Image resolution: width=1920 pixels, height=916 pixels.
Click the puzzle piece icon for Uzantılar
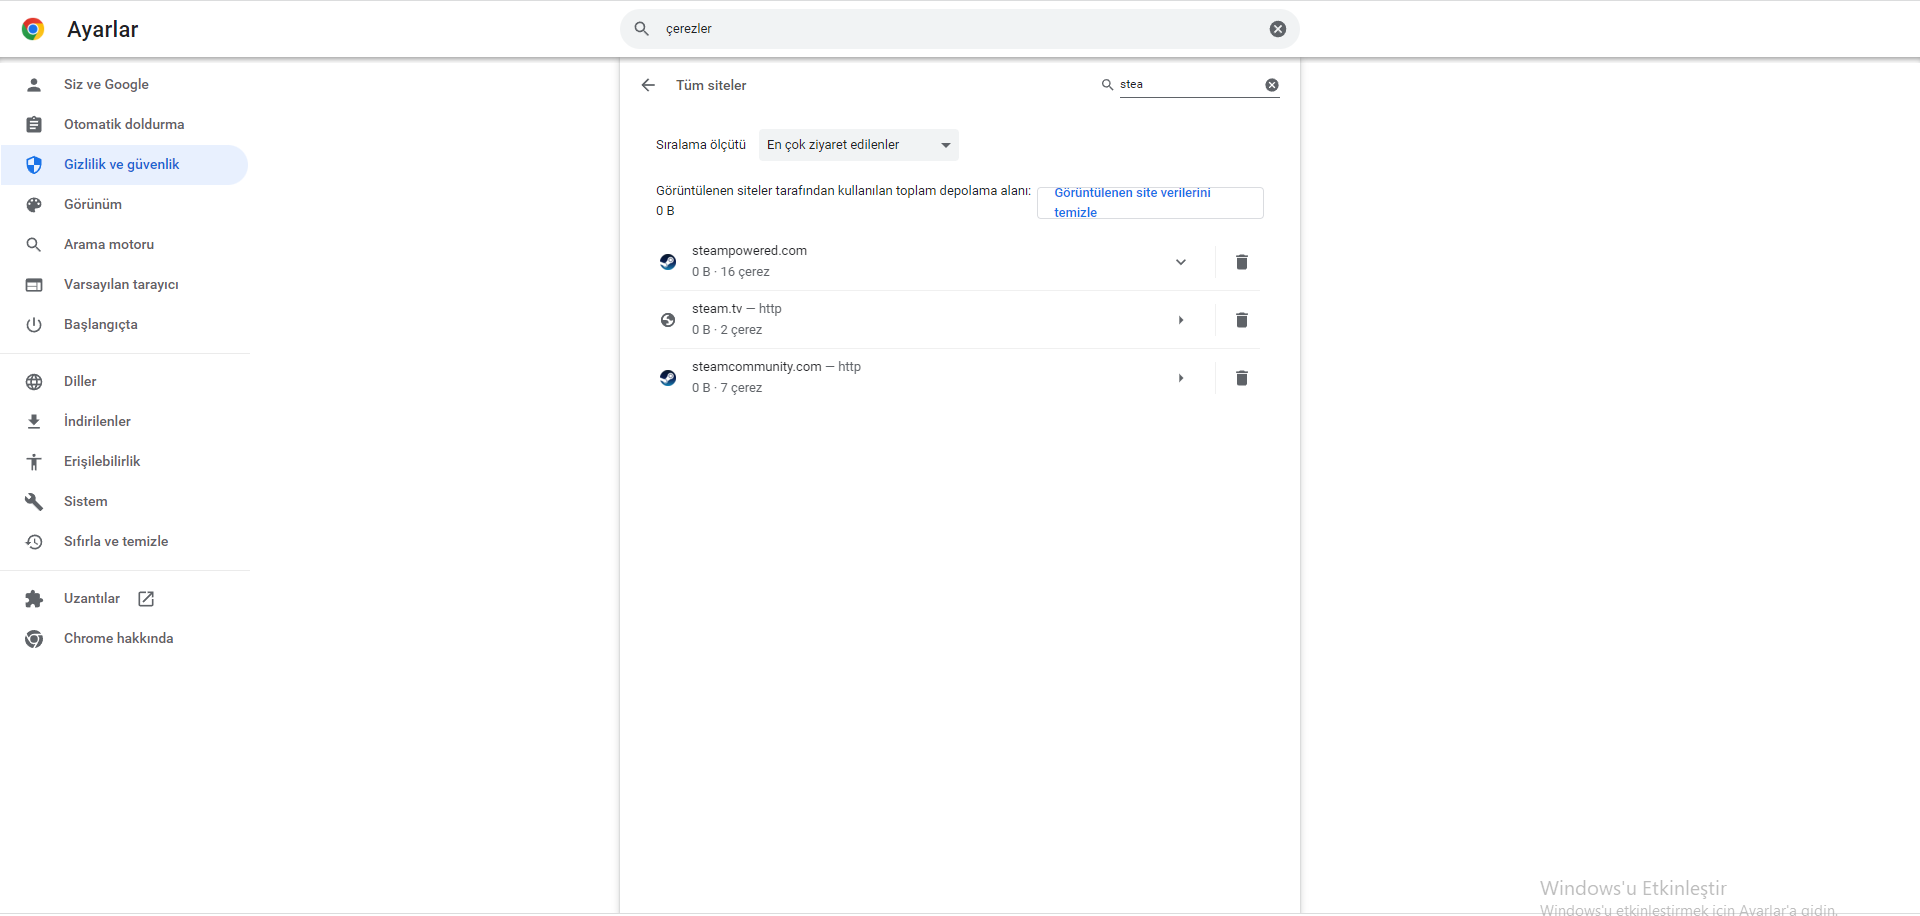(34, 599)
